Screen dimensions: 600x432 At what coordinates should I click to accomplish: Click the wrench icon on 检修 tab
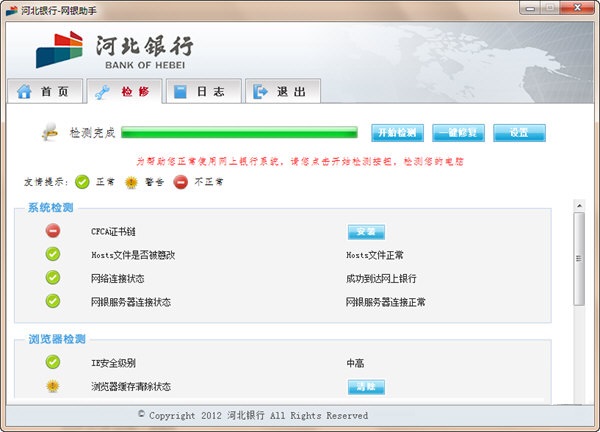102,92
